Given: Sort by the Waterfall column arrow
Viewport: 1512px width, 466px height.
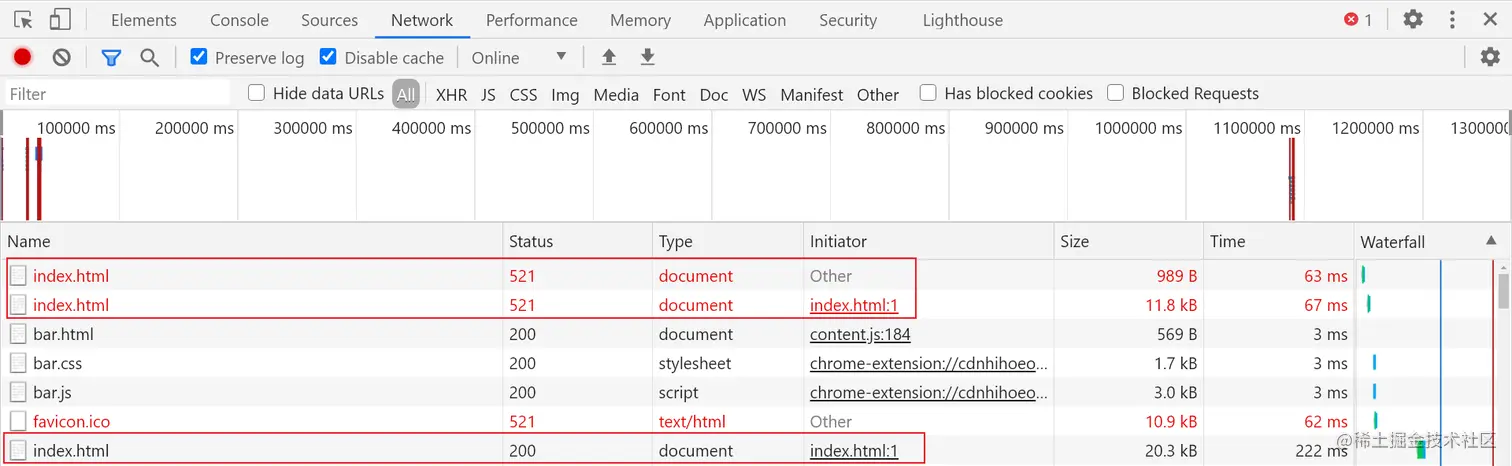Looking at the screenshot, I should [x=1491, y=241].
